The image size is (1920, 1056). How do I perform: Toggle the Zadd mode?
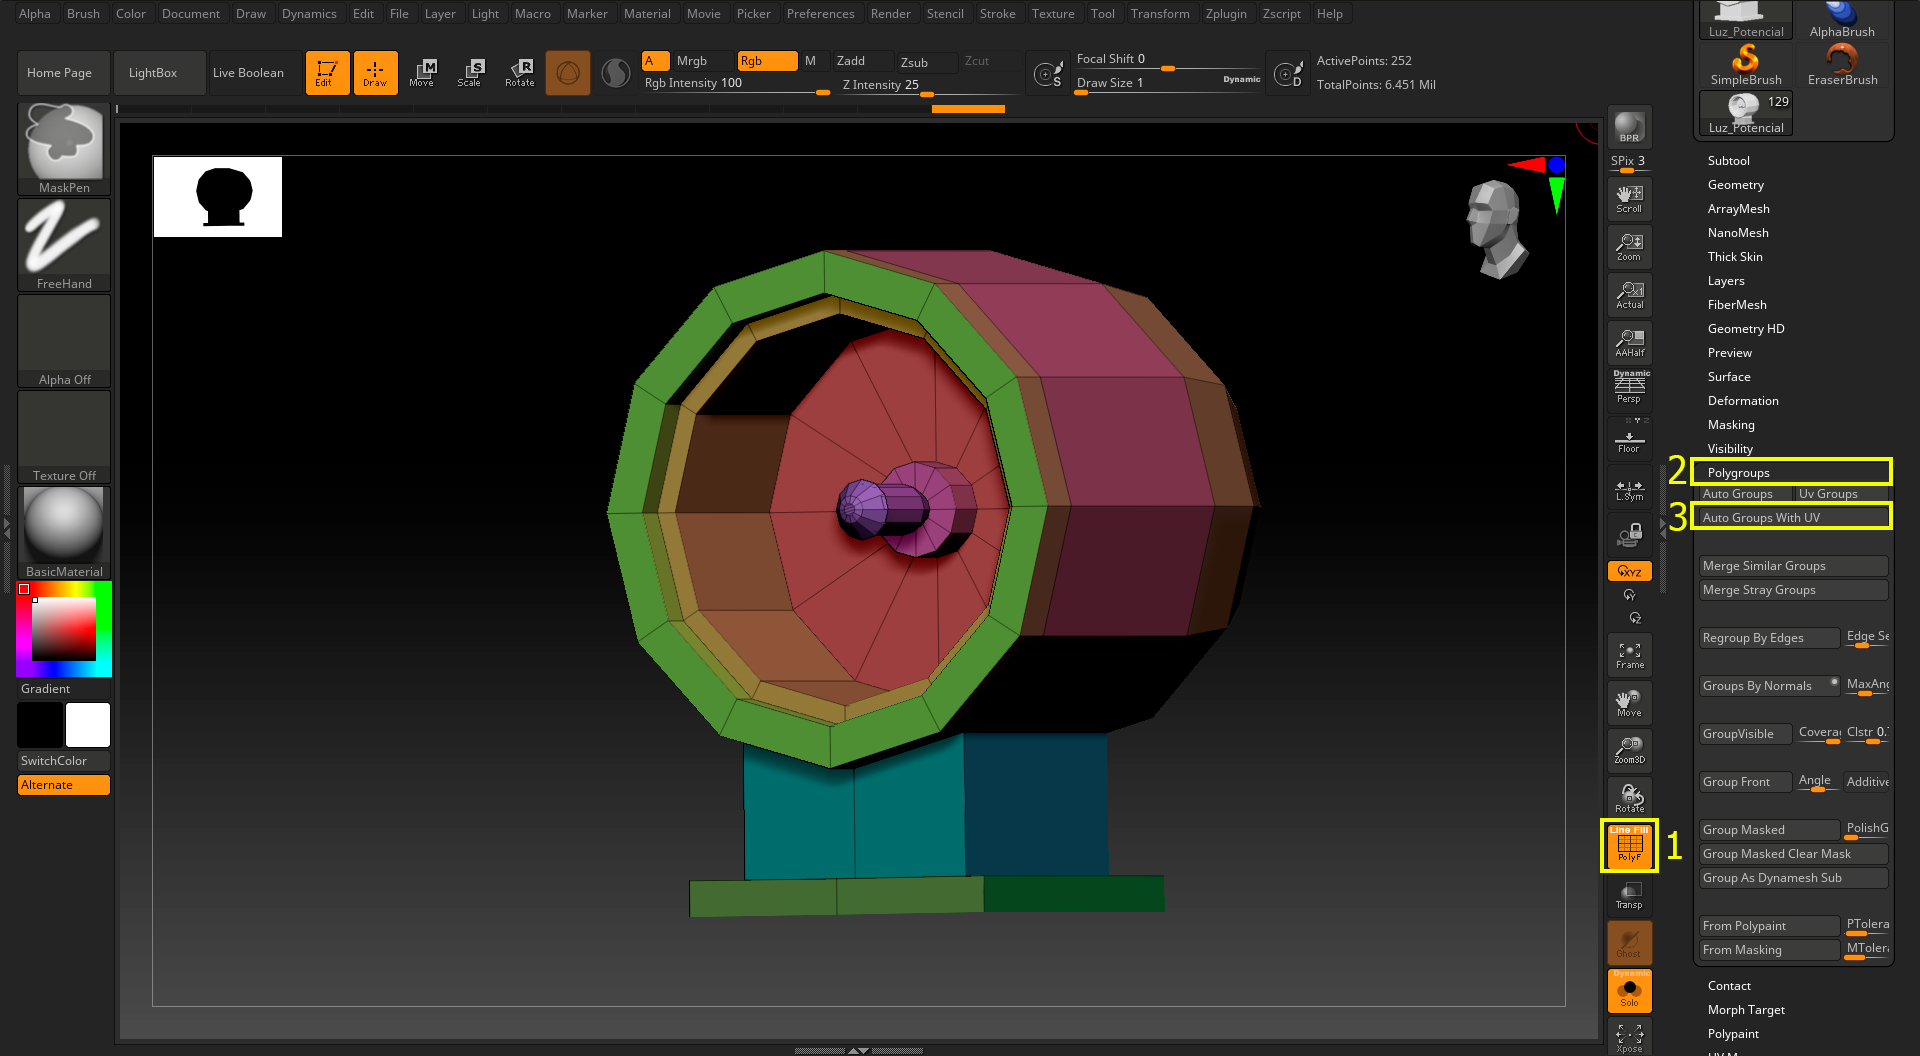[x=862, y=61]
